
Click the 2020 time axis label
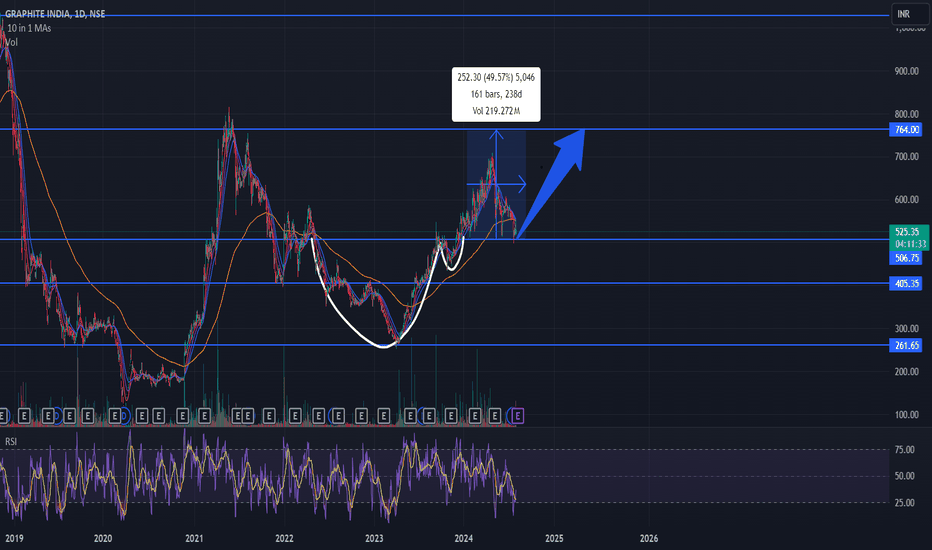coord(103,538)
